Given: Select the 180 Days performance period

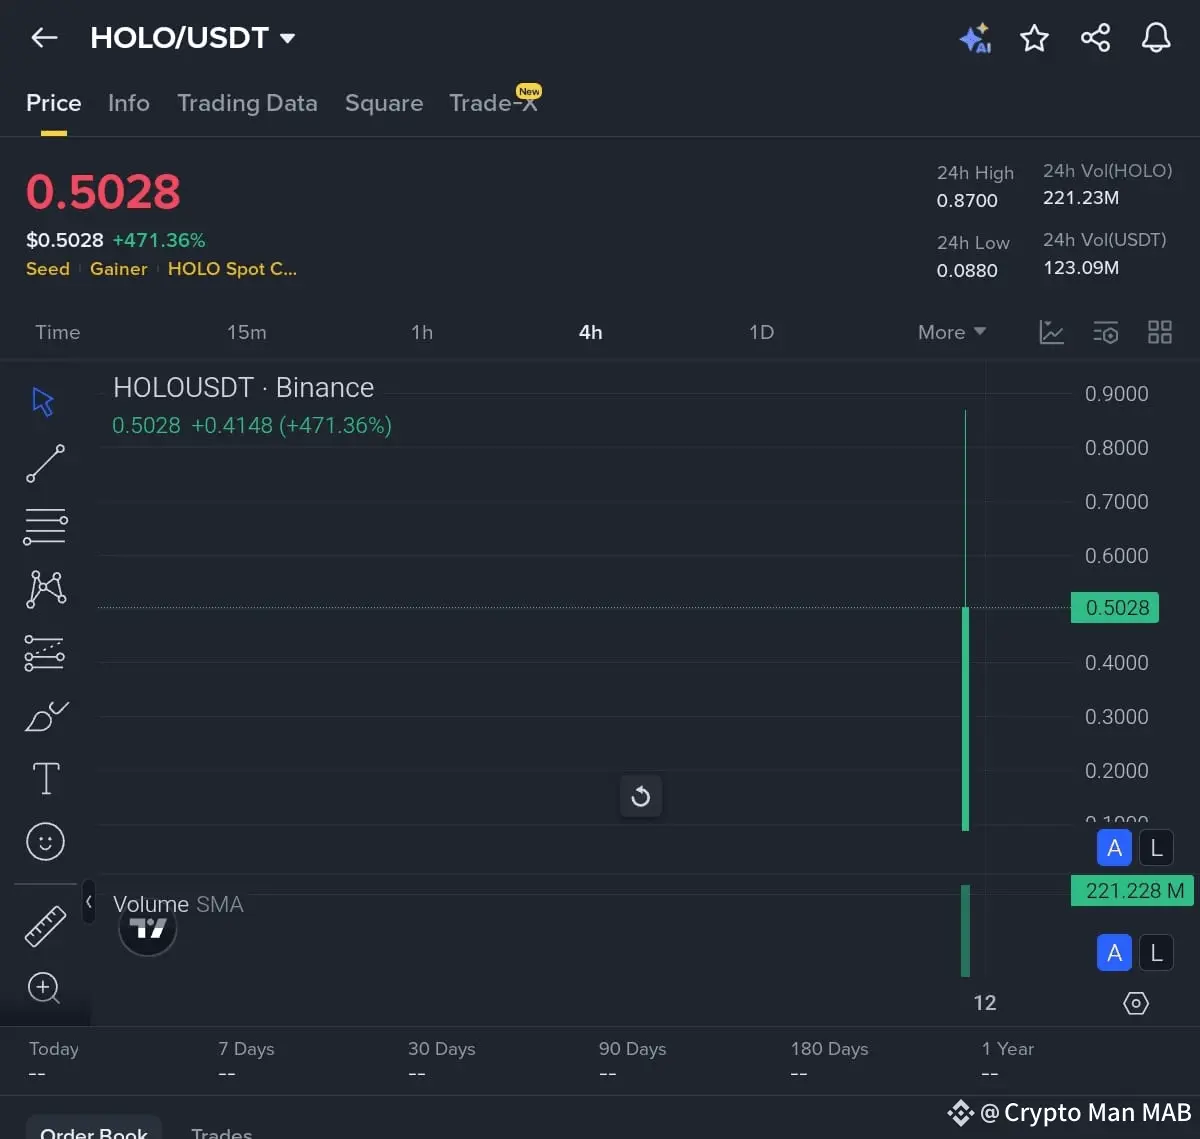Looking at the screenshot, I should point(829,1060).
